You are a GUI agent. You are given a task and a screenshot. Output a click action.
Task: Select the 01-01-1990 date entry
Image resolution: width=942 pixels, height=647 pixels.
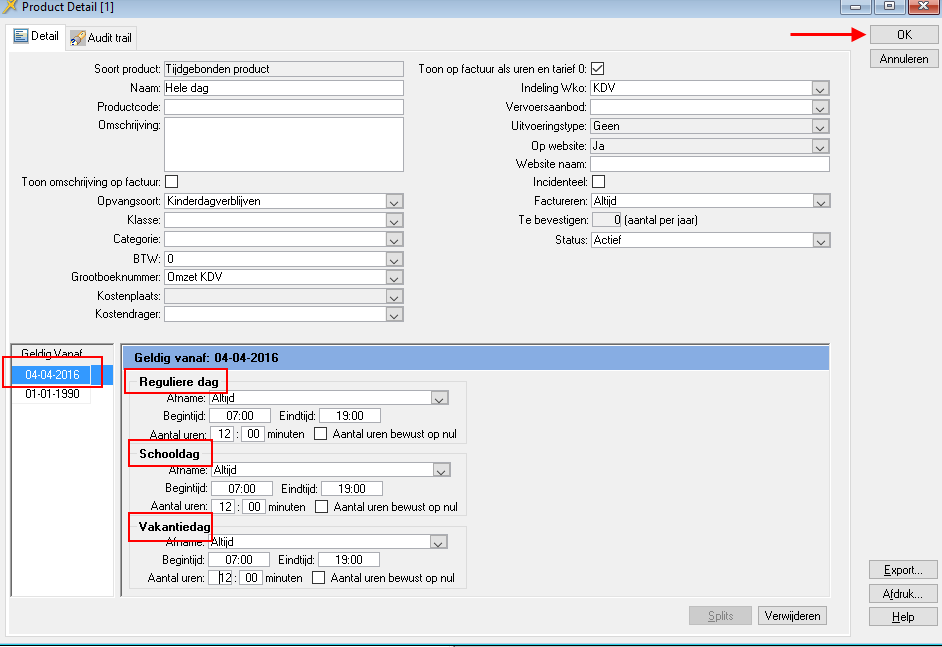click(52, 394)
